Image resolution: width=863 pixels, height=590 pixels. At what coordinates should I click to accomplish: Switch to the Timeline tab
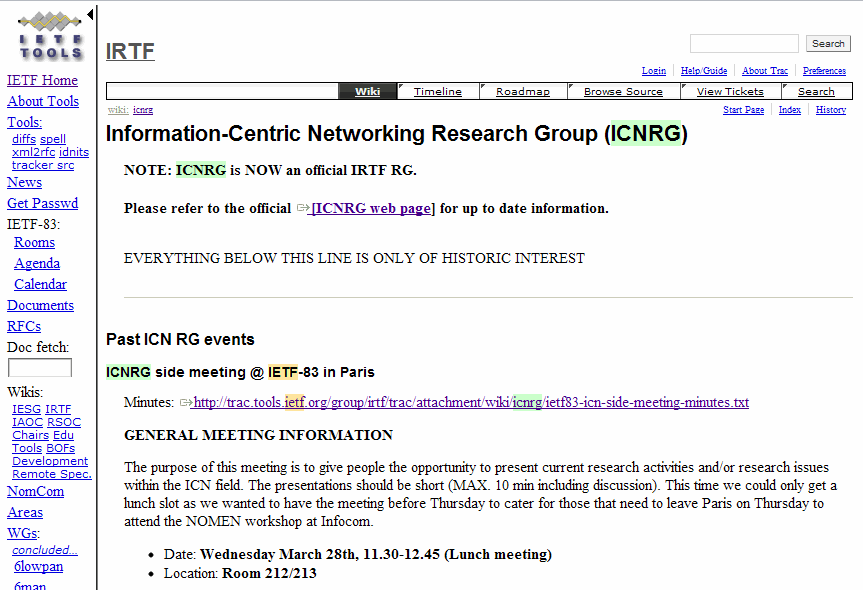438,91
